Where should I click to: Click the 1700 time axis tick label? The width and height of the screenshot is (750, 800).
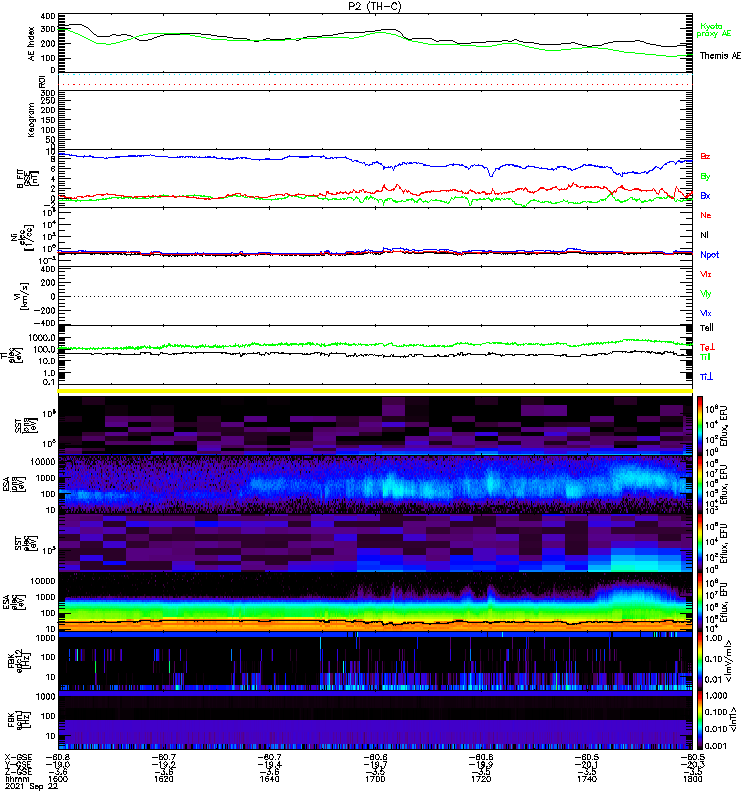[375, 779]
